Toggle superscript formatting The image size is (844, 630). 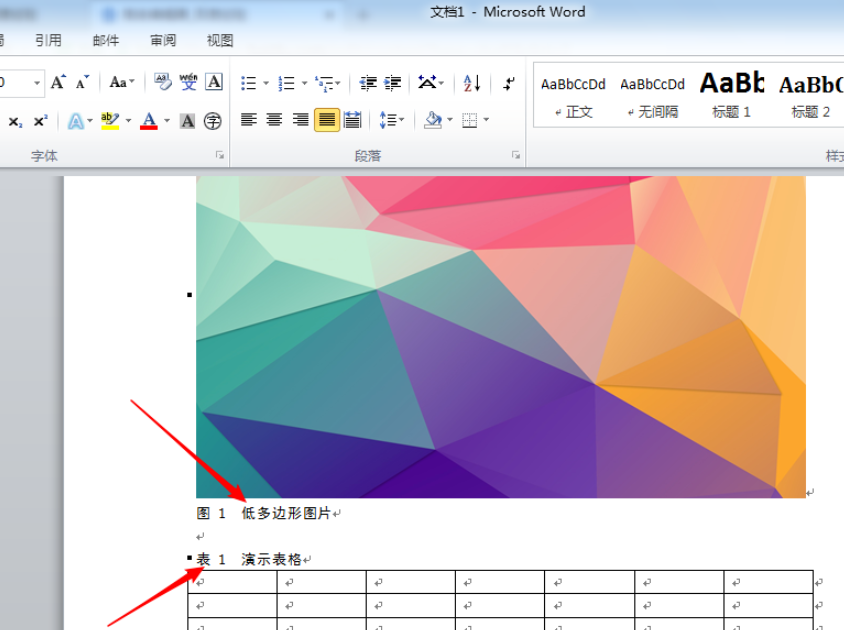tap(40, 121)
